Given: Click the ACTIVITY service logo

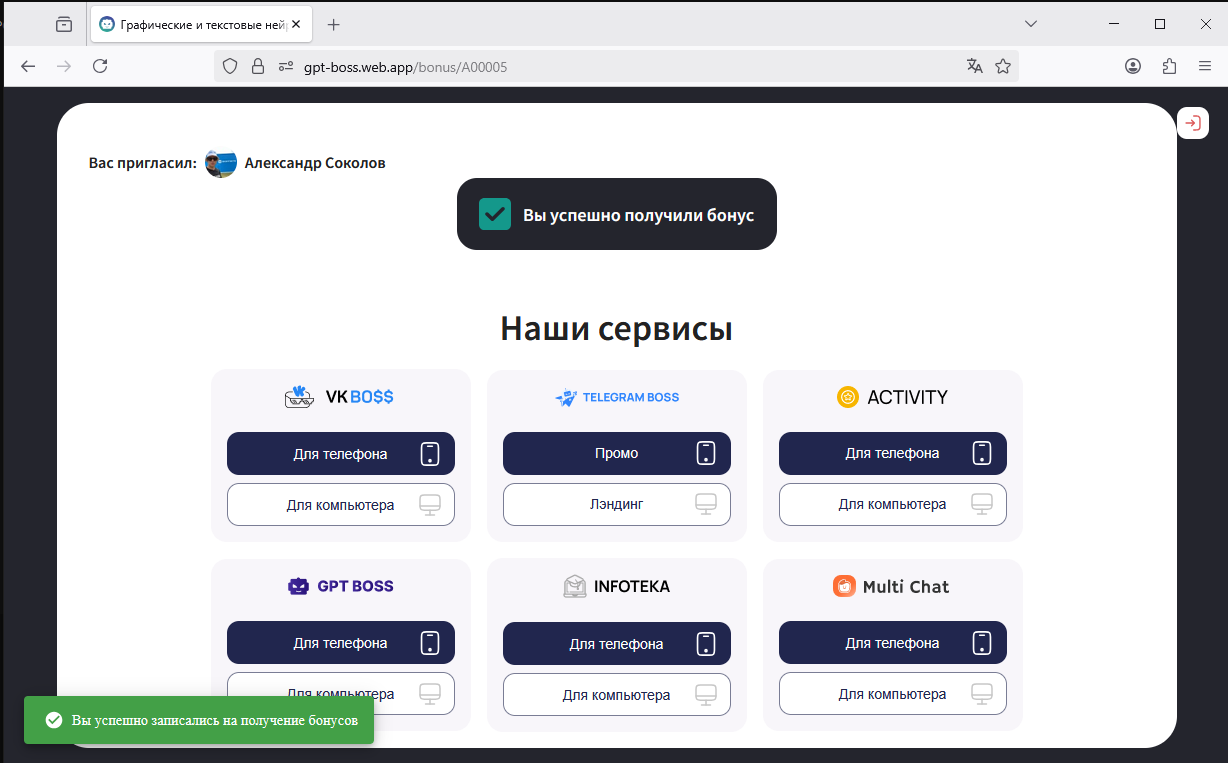Looking at the screenshot, I should (x=892, y=397).
